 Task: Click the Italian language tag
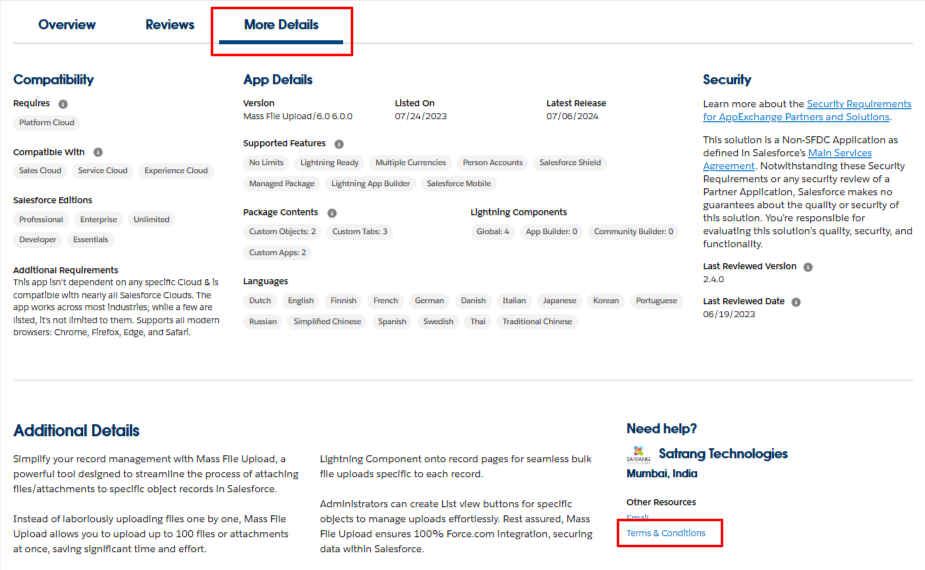[x=514, y=301]
